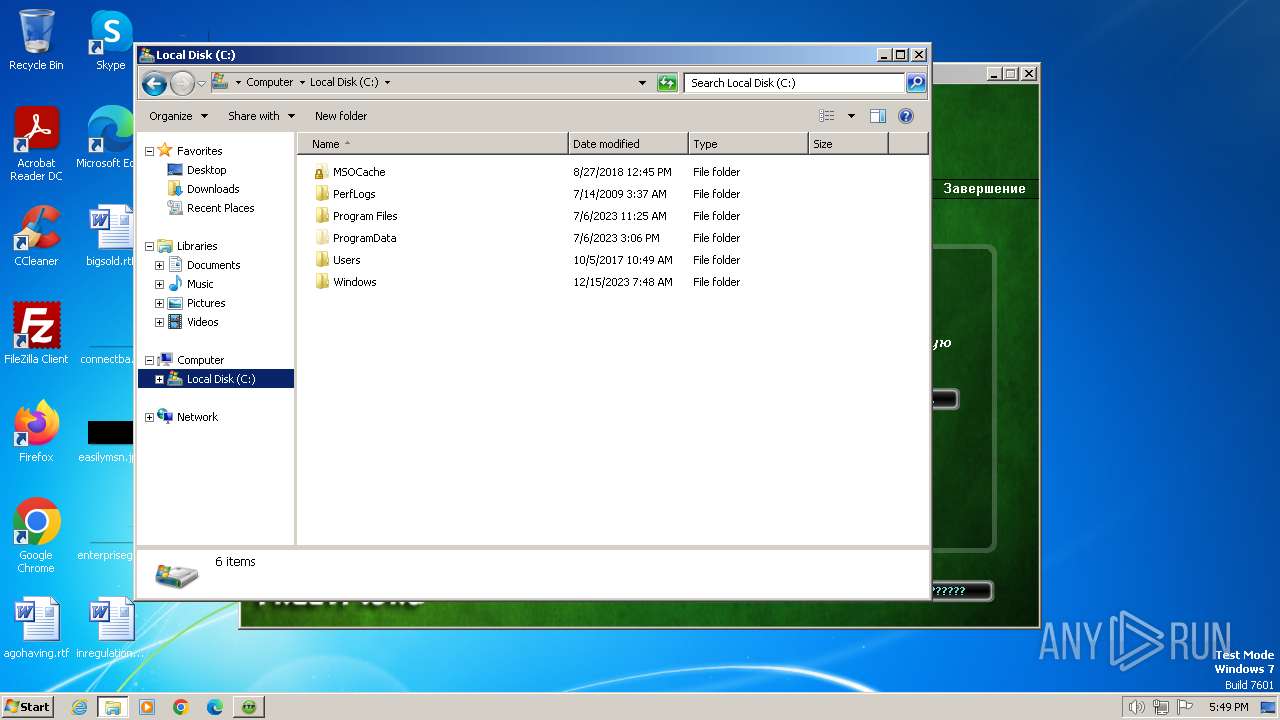Open agohaving.rtf desktop file
Viewport: 1280px width, 720px height.
[x=36, y=628]
